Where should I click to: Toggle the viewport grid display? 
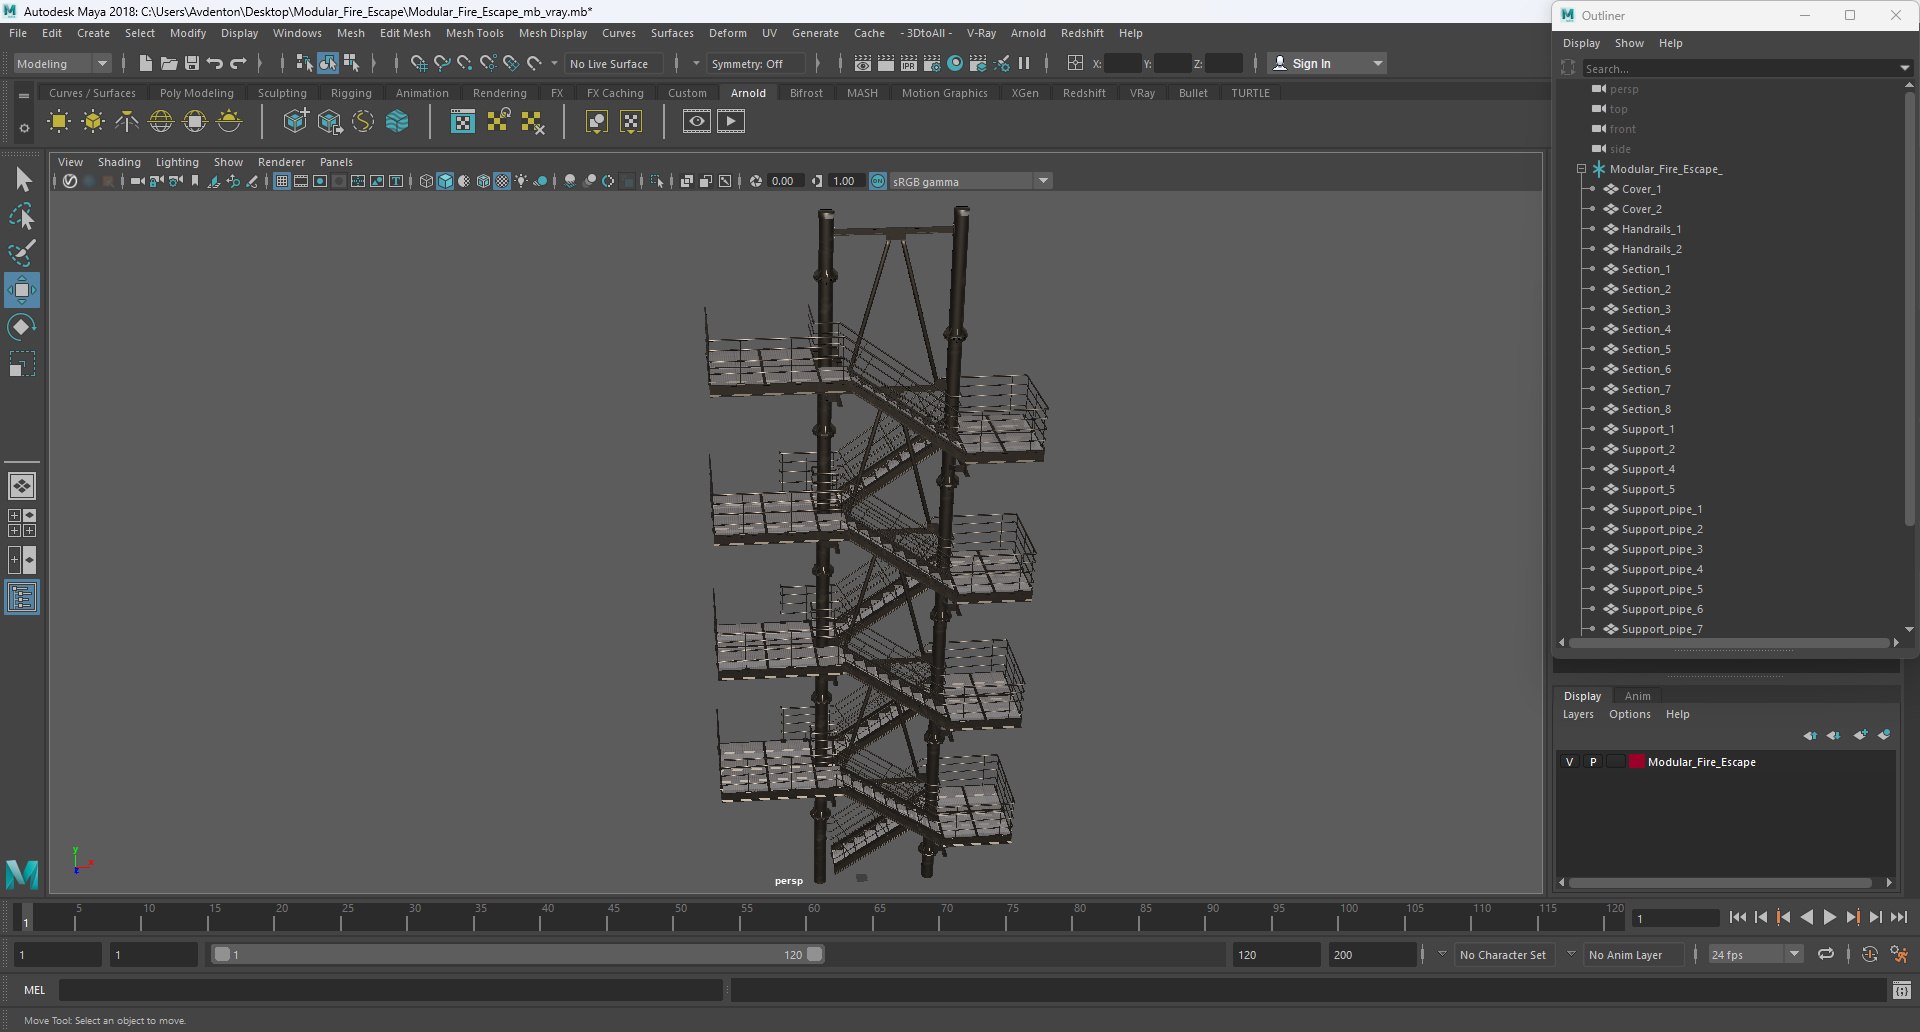tap(282, 181)
